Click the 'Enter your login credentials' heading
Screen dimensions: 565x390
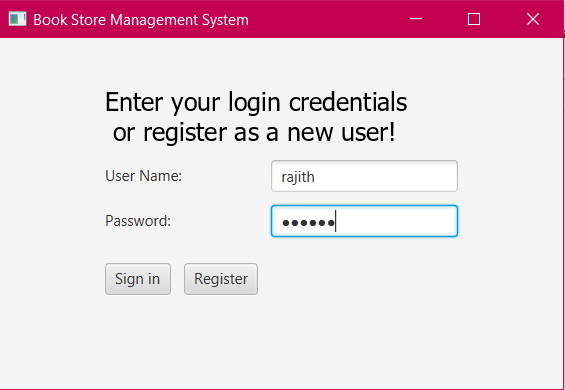tap(256, 102)
